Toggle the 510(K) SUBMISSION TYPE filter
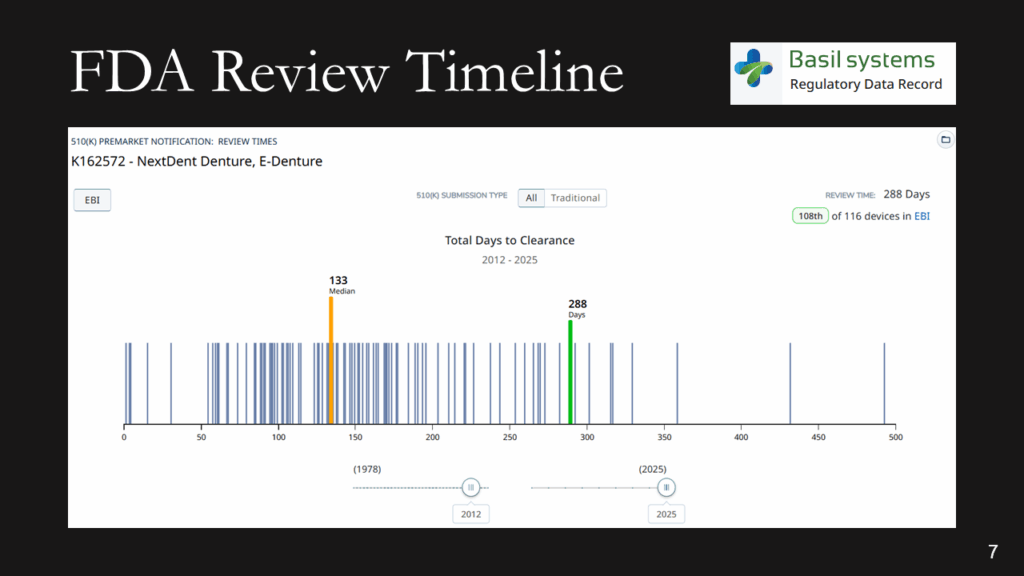Screen dimensions: 1024x576 461,196
